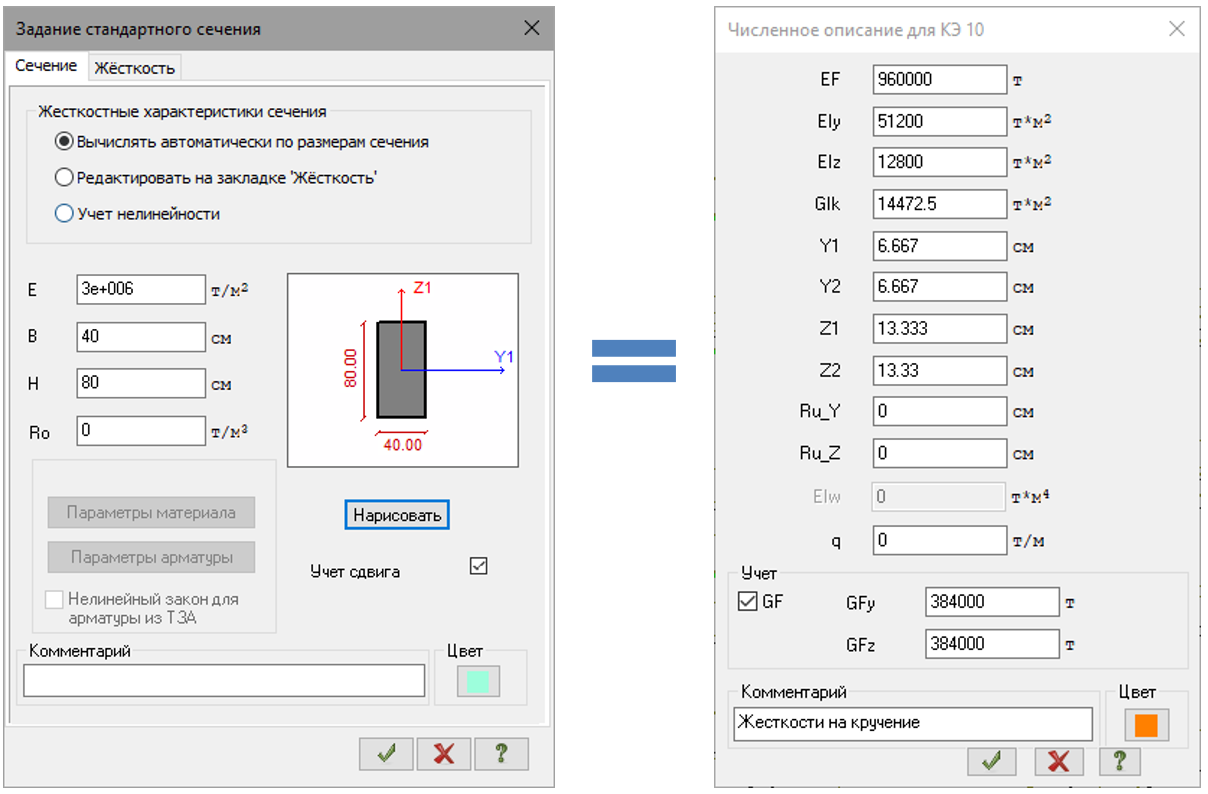Cancel the standard section dialog with red X
The width and height of the screenshot is (1208, 794).
tap(444, 754)
